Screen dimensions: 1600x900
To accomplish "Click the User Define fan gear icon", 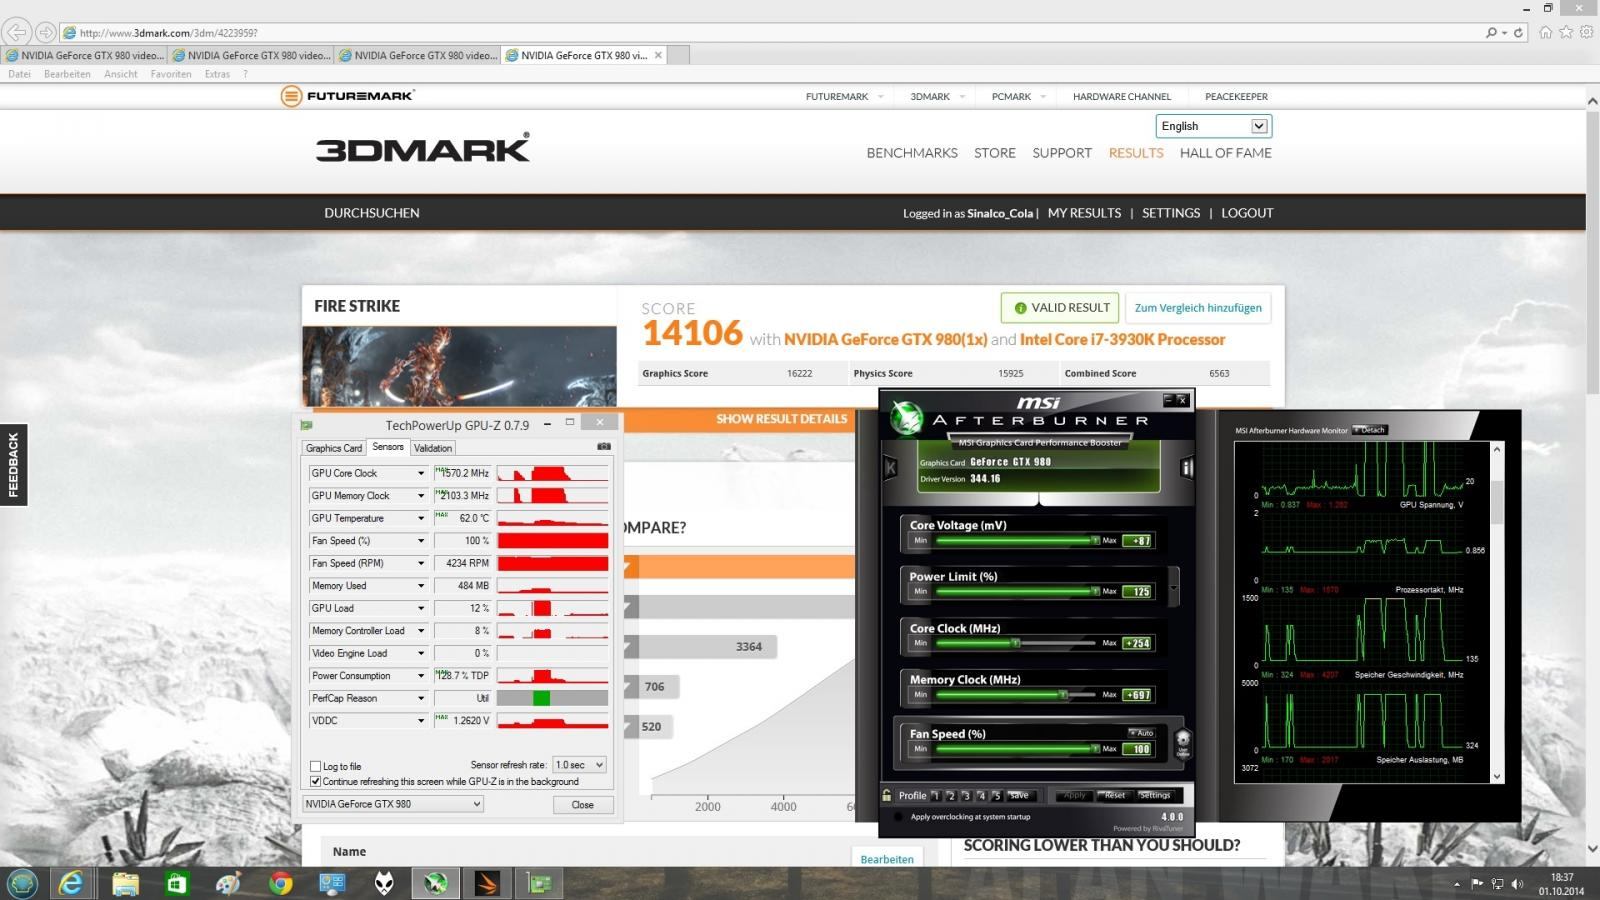I will pos(1182,744).
